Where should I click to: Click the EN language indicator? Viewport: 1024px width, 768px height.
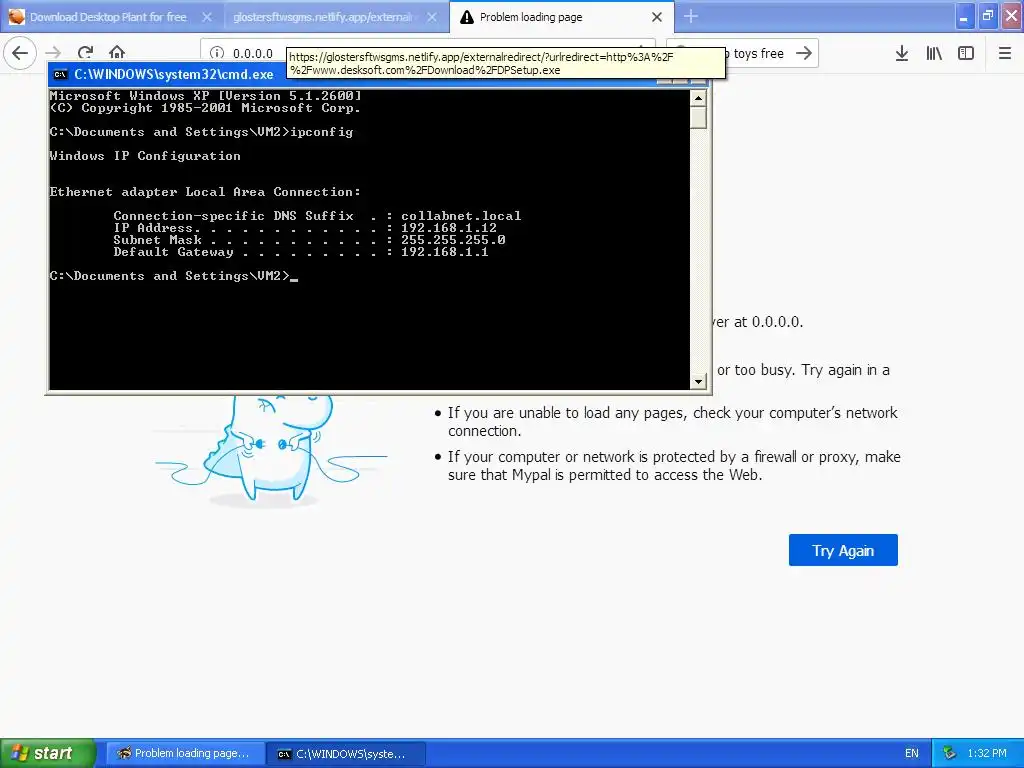click(912, 753)
